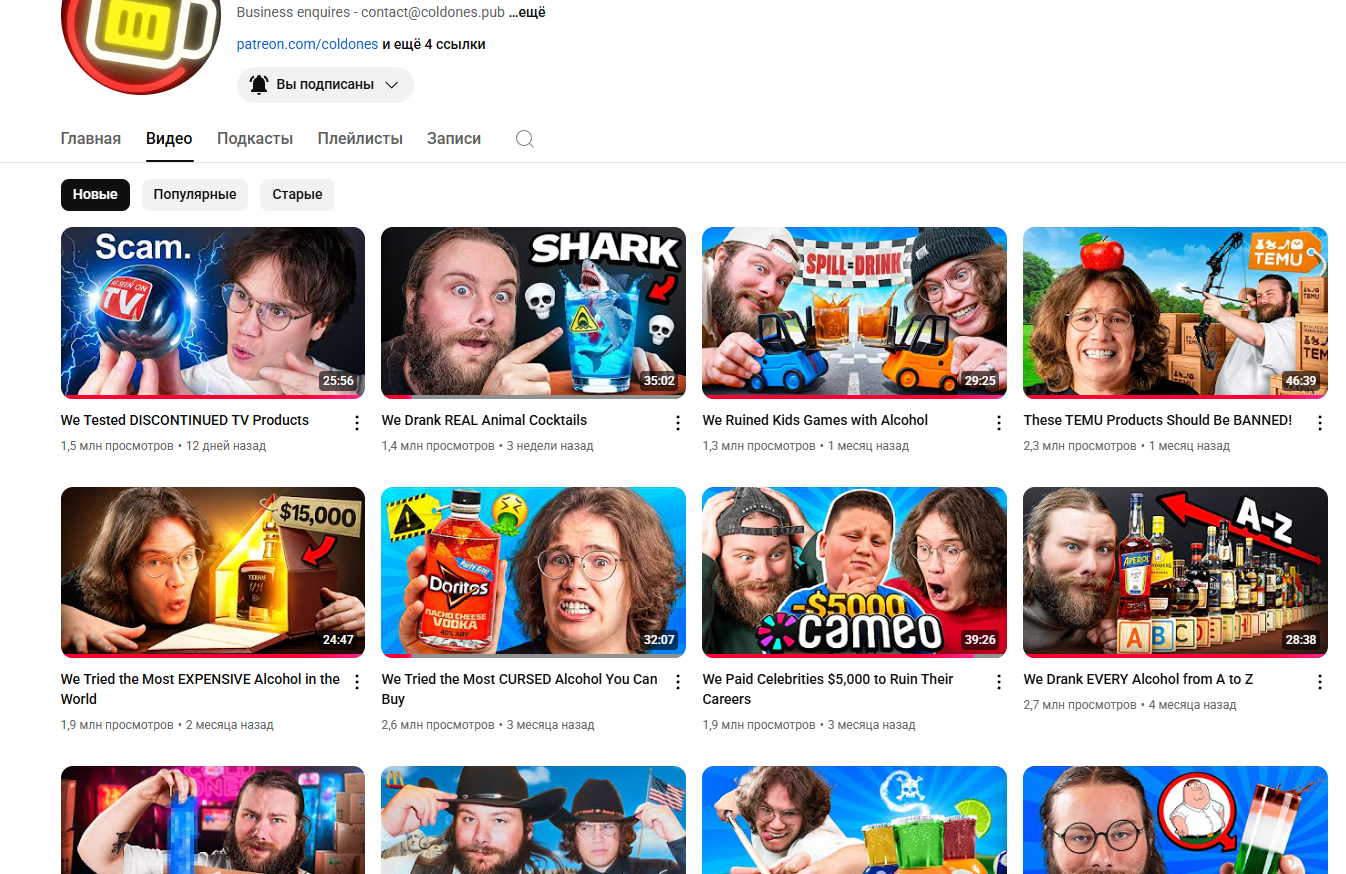This screenshot has width=1346, height=874.
Task: Sort videos by Популярные
Action: pyautogui.click(x=195, y=195)
